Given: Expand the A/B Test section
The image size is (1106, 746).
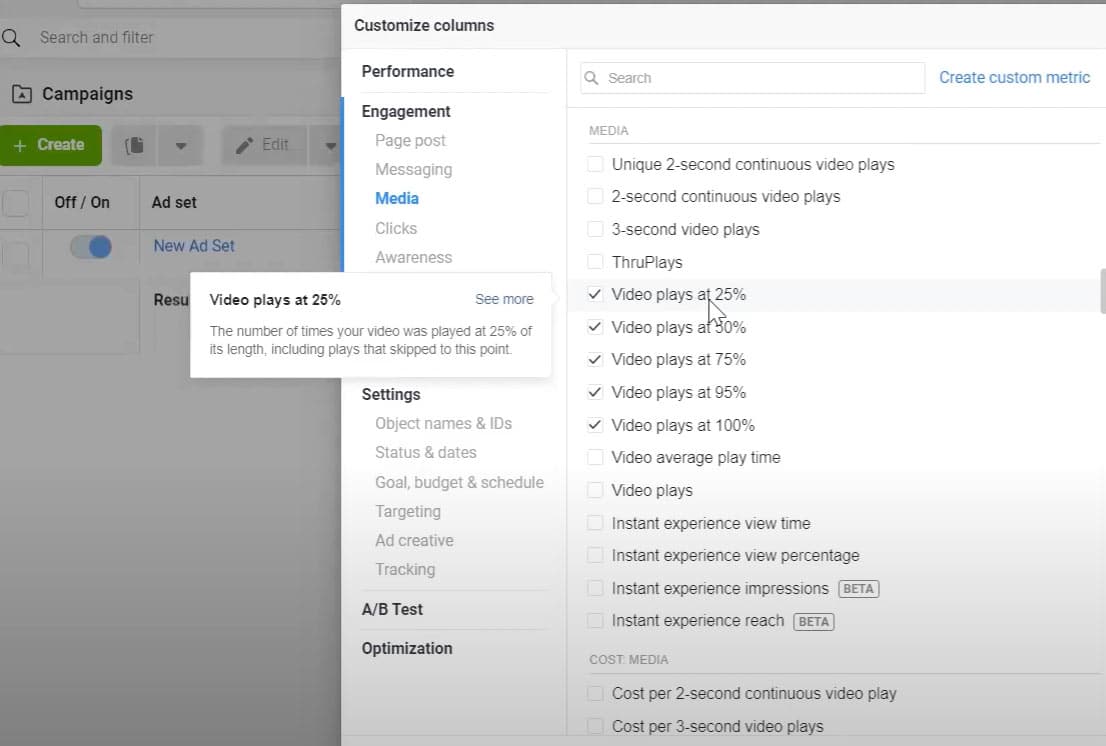Looking at the screenshot, I should click(x=392, y=609).
